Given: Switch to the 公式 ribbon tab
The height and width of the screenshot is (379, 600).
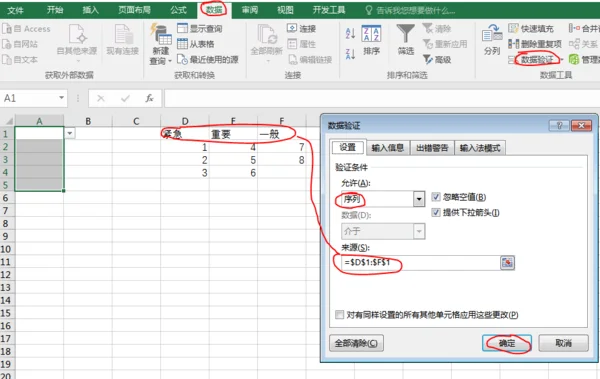Looking at the screenshot, I should click(178, 10).
